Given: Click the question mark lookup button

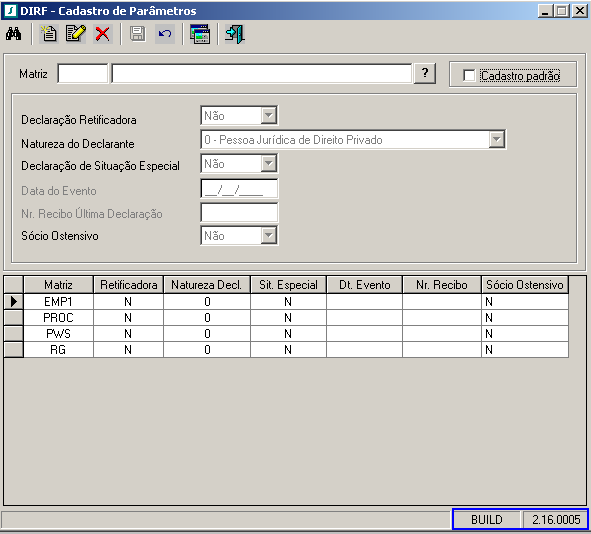Looking at the screenshot, I should [x=425, y=73].
